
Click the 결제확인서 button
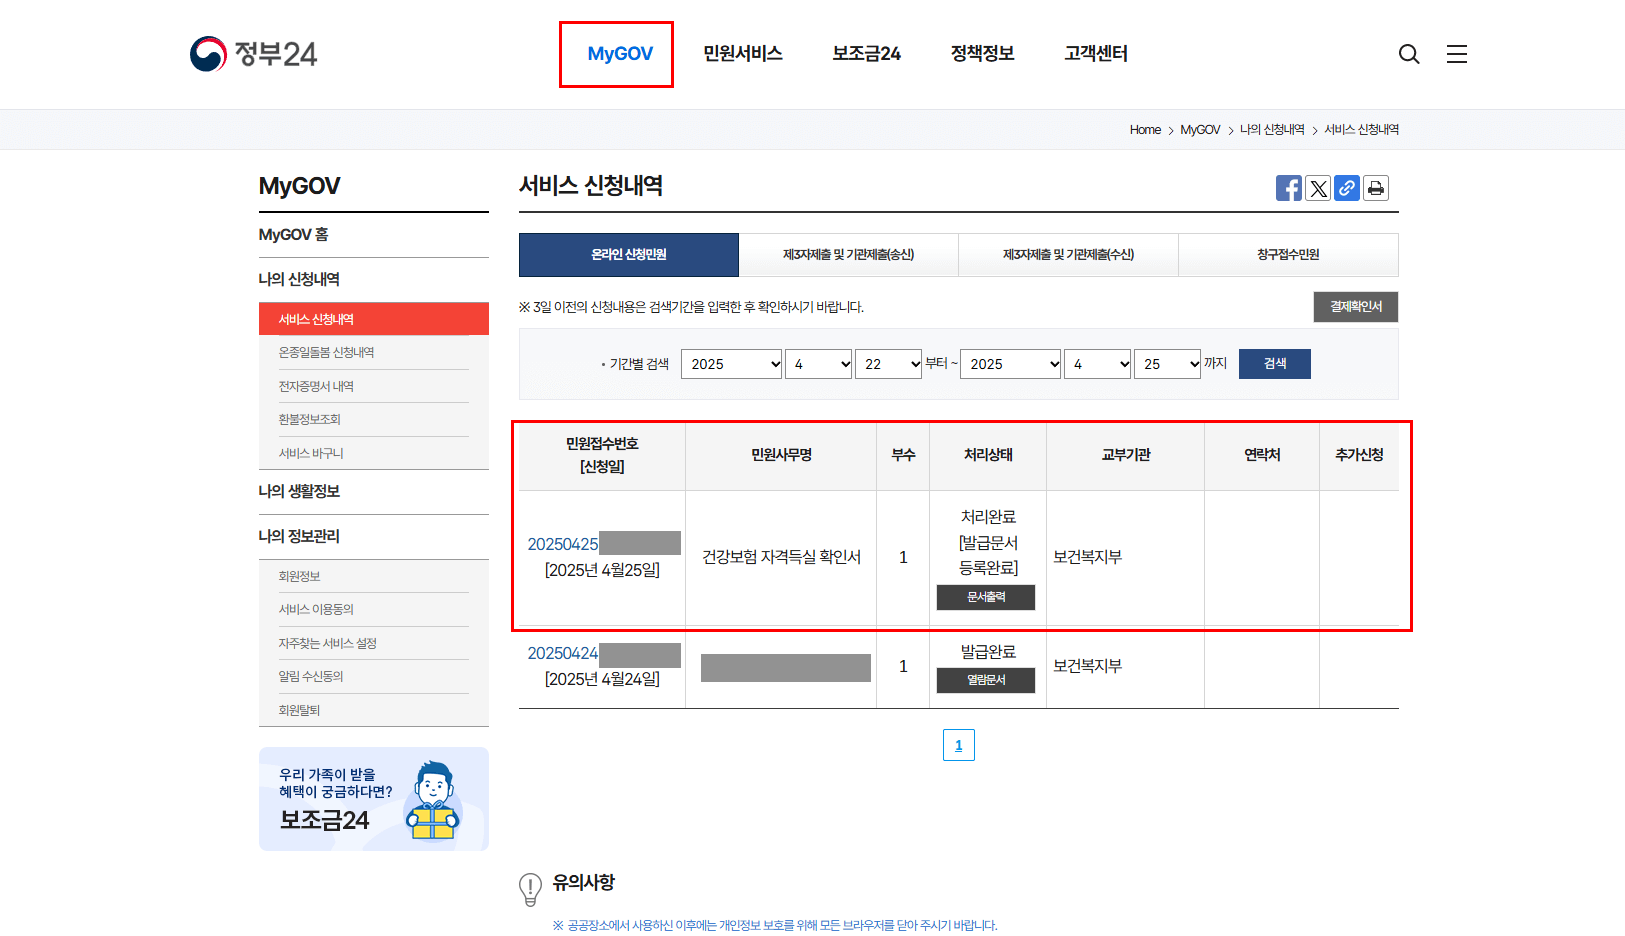[1355, 307]
